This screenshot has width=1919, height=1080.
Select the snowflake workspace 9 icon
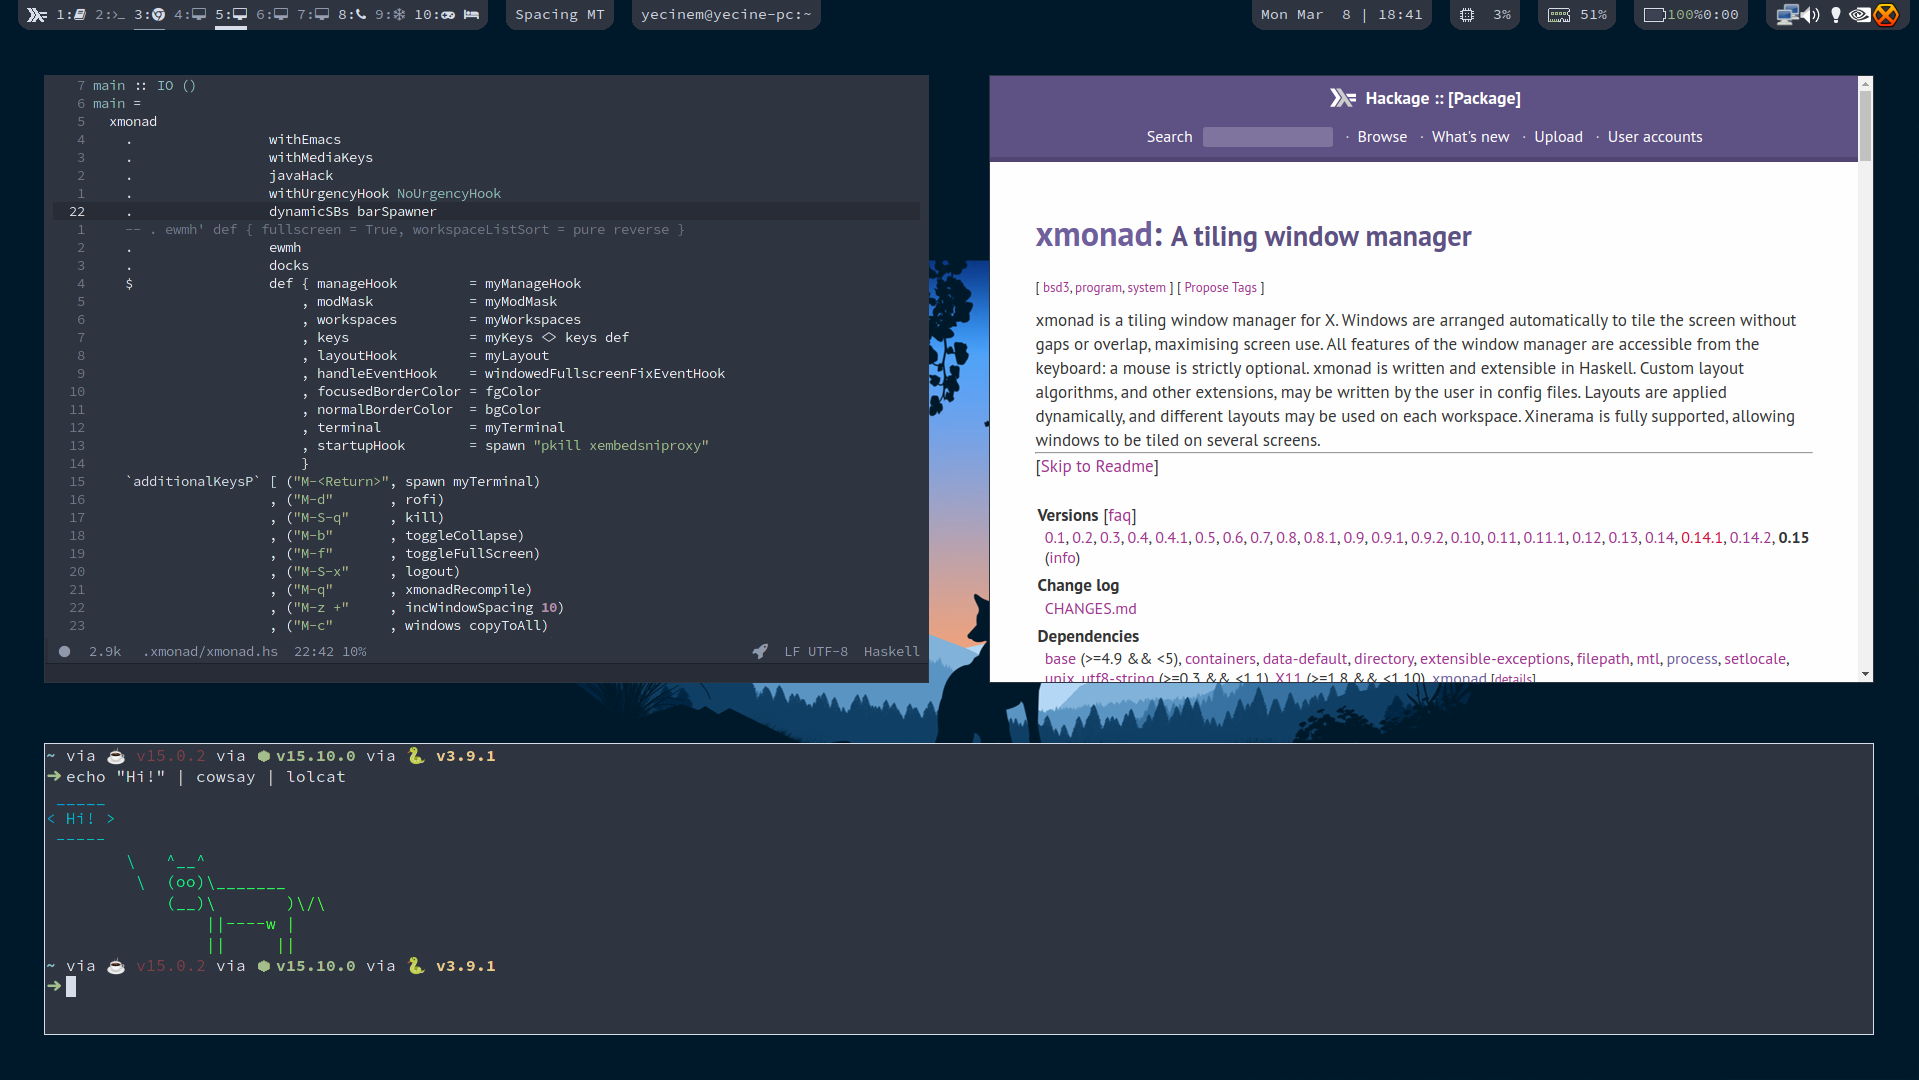(x=402, y=15)
